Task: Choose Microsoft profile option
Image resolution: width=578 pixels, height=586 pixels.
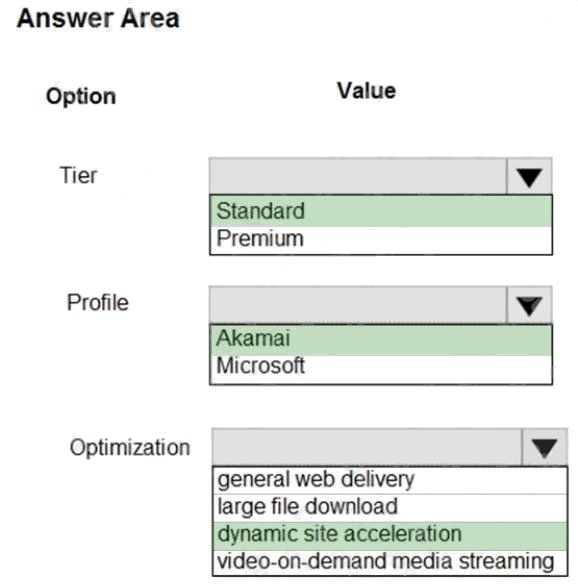Action: (x=381, y=368)
